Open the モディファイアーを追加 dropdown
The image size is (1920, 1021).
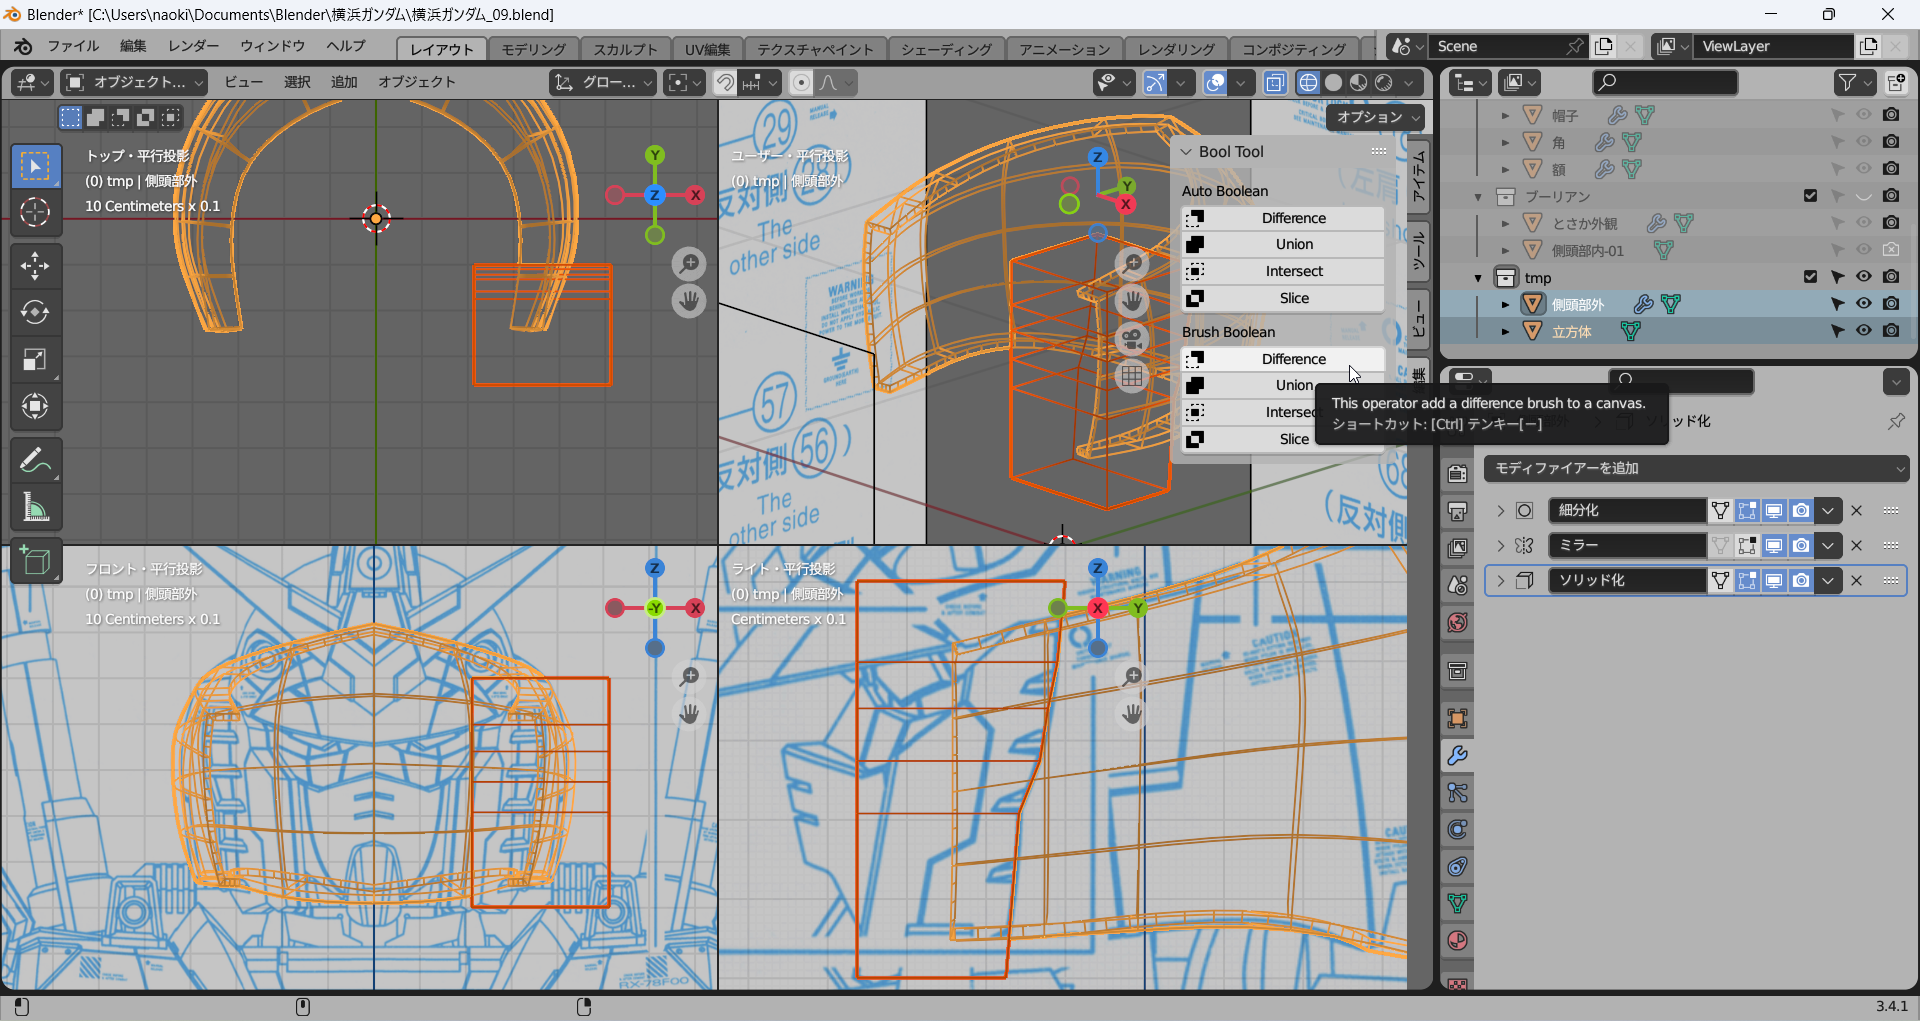[x=1695, y=468]
